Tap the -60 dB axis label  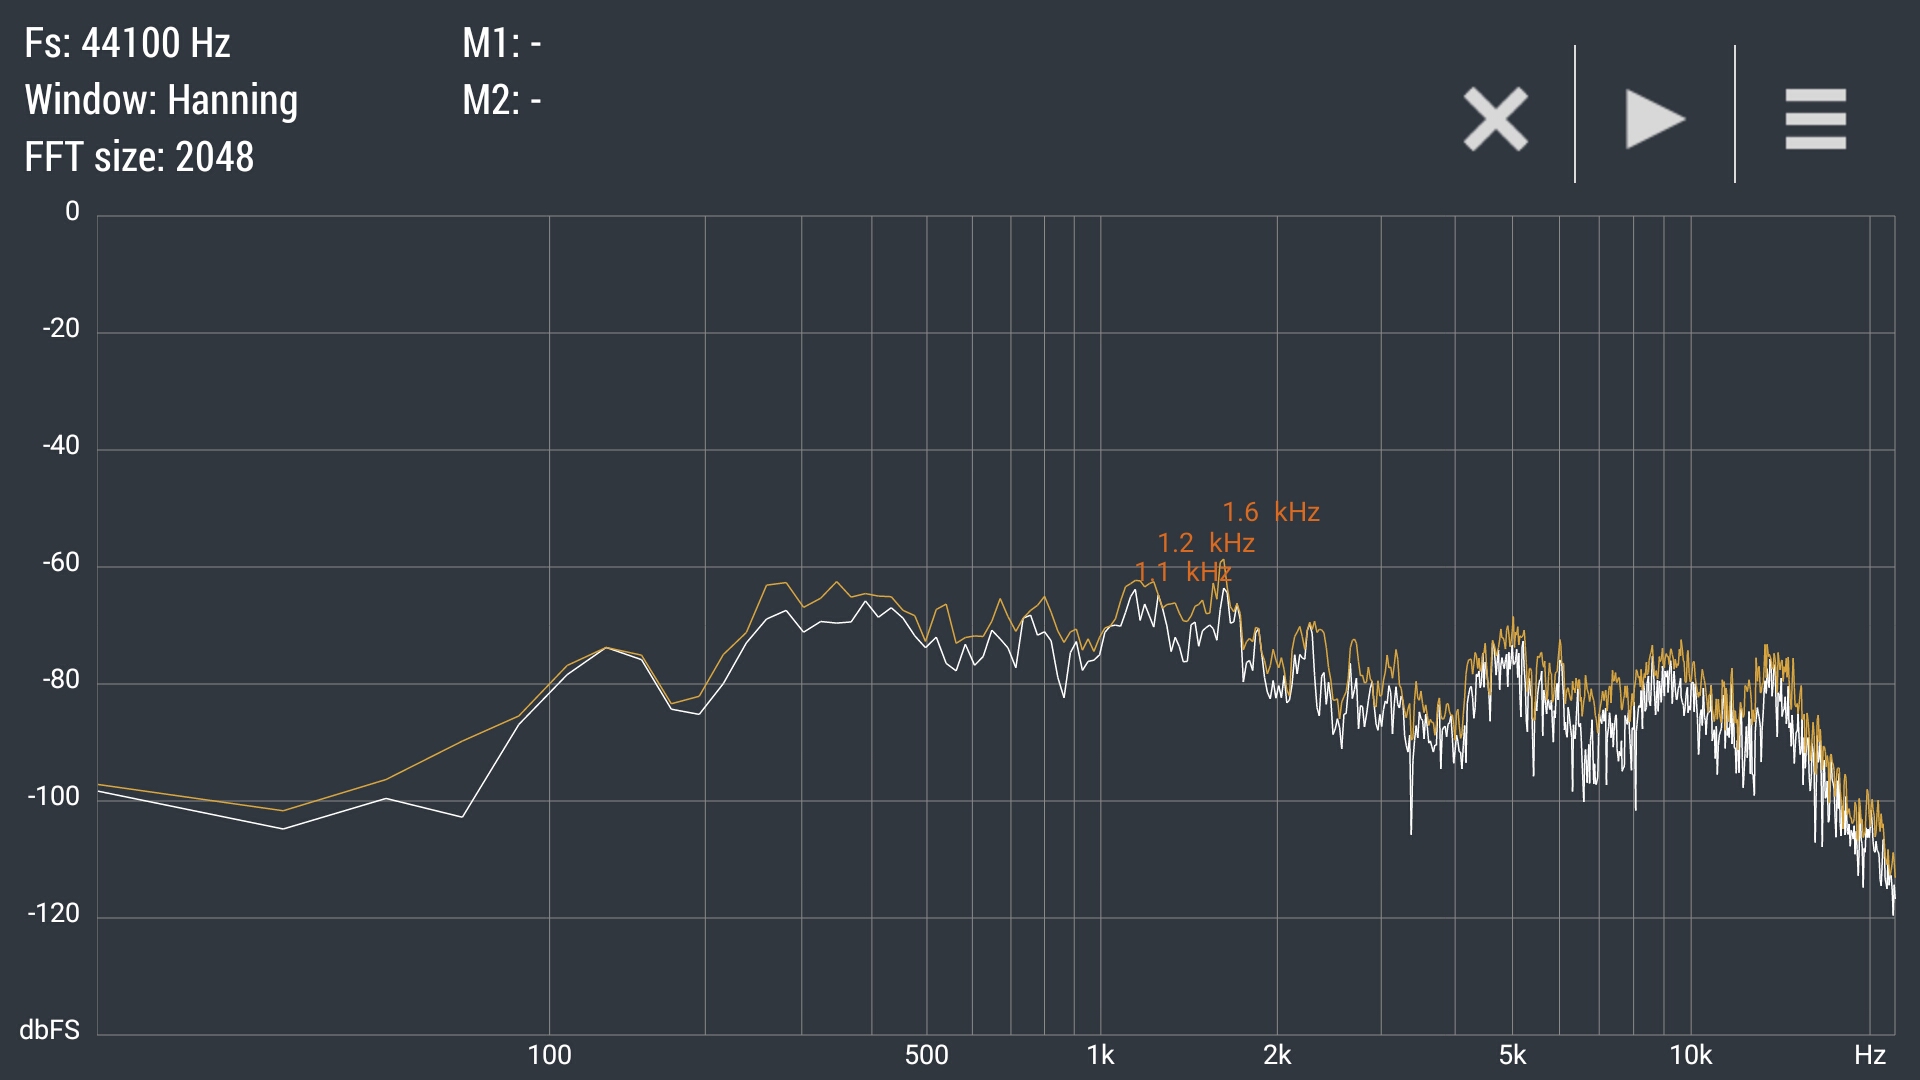(60, 563)
